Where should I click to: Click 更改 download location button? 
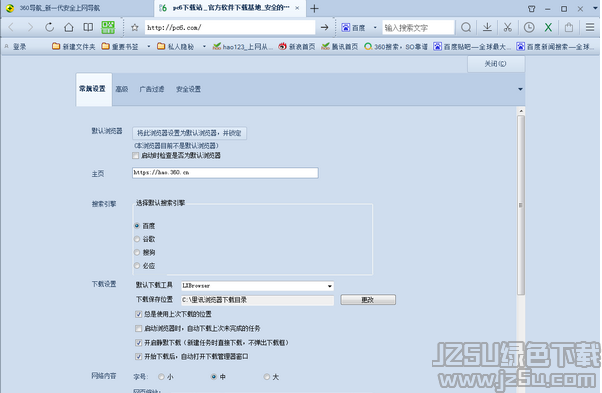[x=368, y=300]
